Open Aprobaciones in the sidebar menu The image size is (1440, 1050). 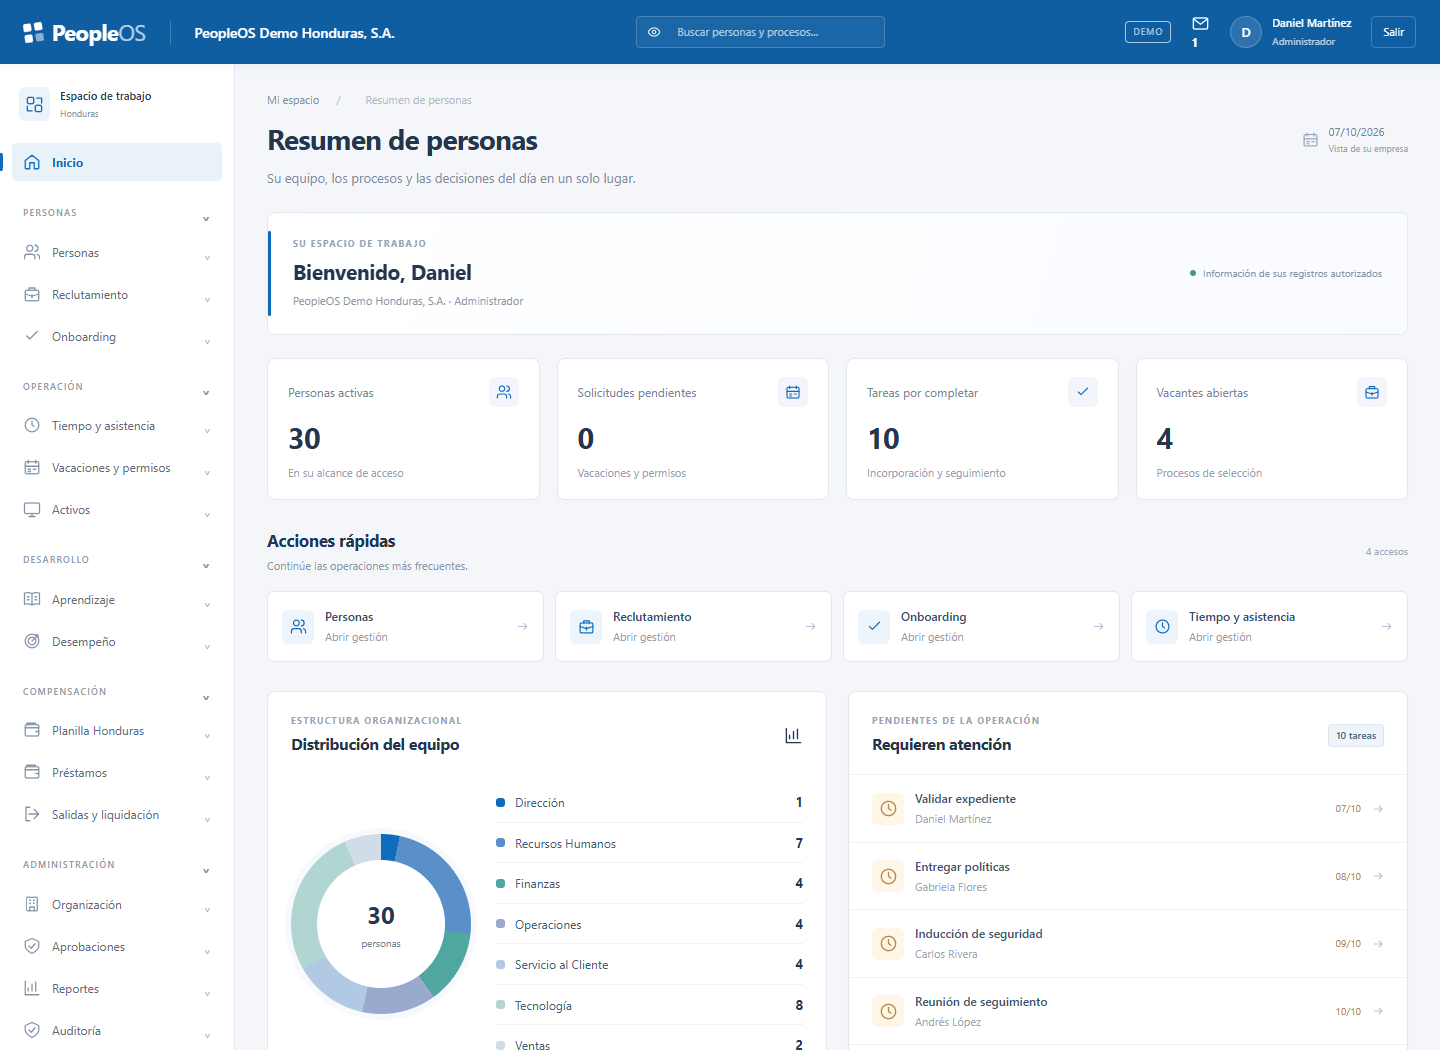pos(117,947)
